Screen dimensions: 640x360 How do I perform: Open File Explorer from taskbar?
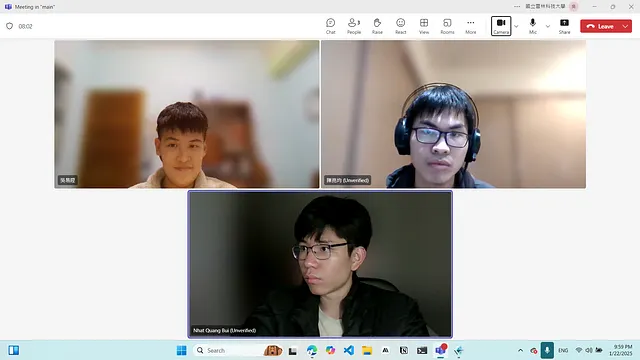click(367, 350)
